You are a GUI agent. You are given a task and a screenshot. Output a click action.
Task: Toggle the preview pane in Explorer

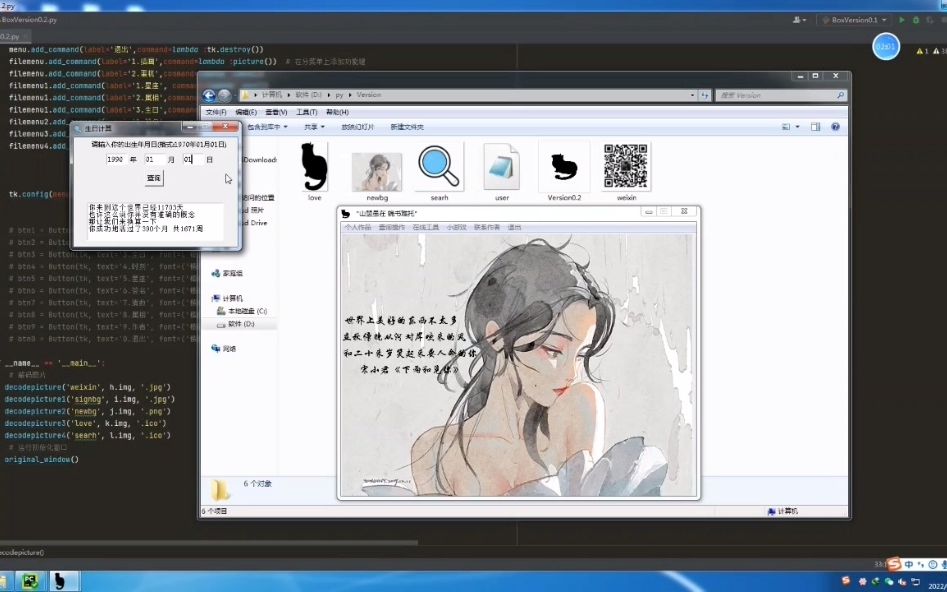[815, 126]
